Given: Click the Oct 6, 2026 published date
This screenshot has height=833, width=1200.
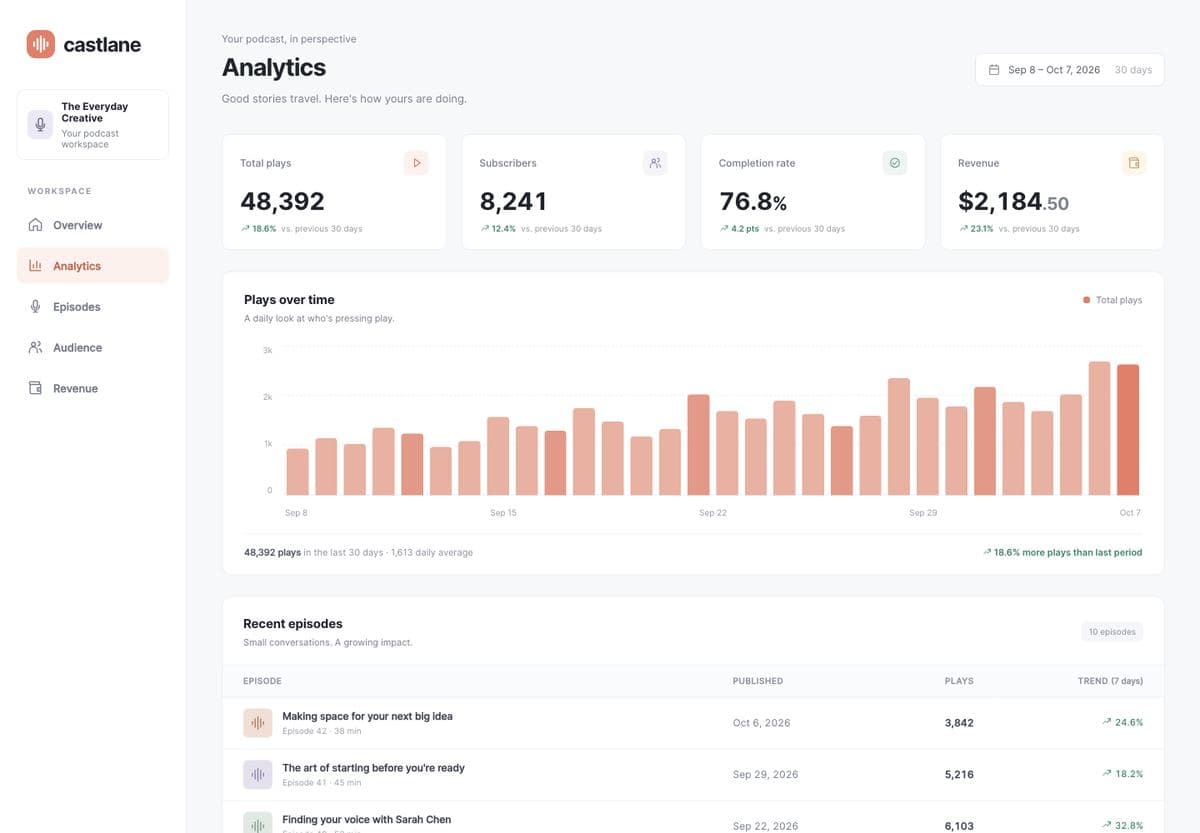Looking at the screenshot, I should pyautogui.click(x=762, y=723).
